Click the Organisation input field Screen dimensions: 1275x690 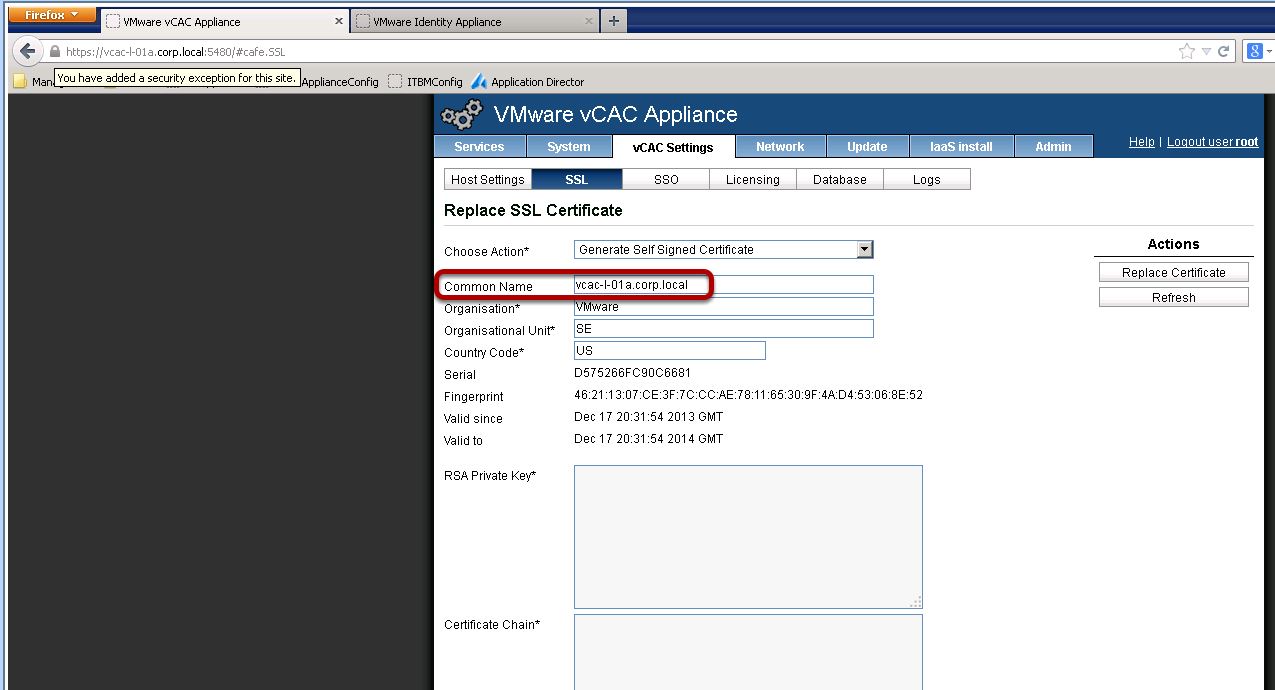click(x=724, y=307)
